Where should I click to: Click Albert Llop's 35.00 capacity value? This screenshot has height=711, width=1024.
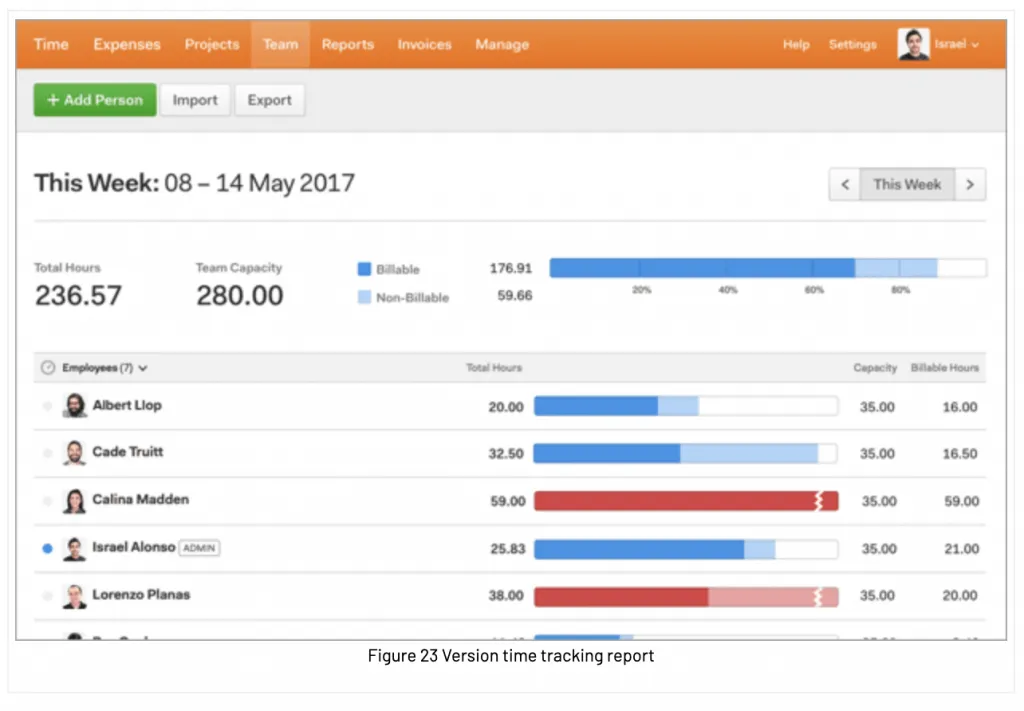pyautogui.click(x=877, y=407)
